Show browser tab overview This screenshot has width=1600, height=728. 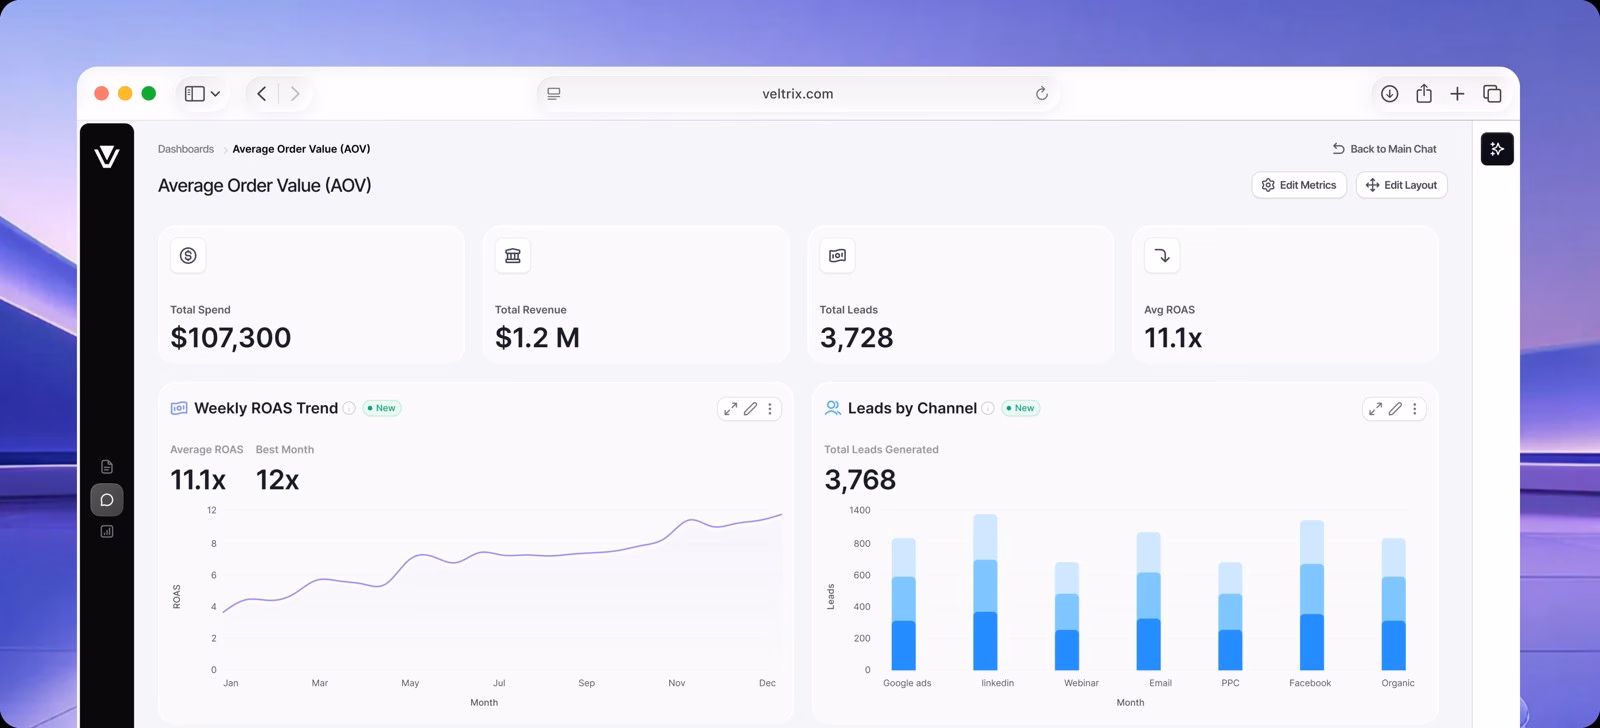pos(1492,93)
